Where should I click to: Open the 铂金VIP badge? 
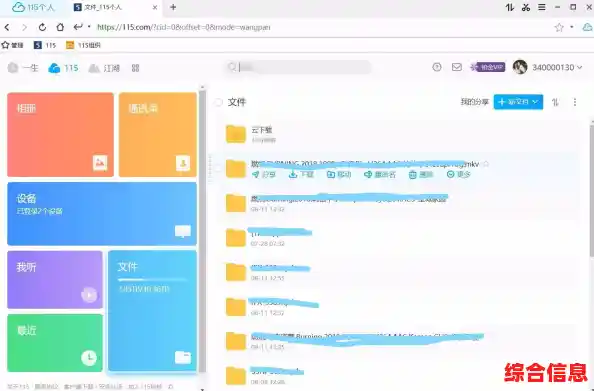click(x=488, y=67)
